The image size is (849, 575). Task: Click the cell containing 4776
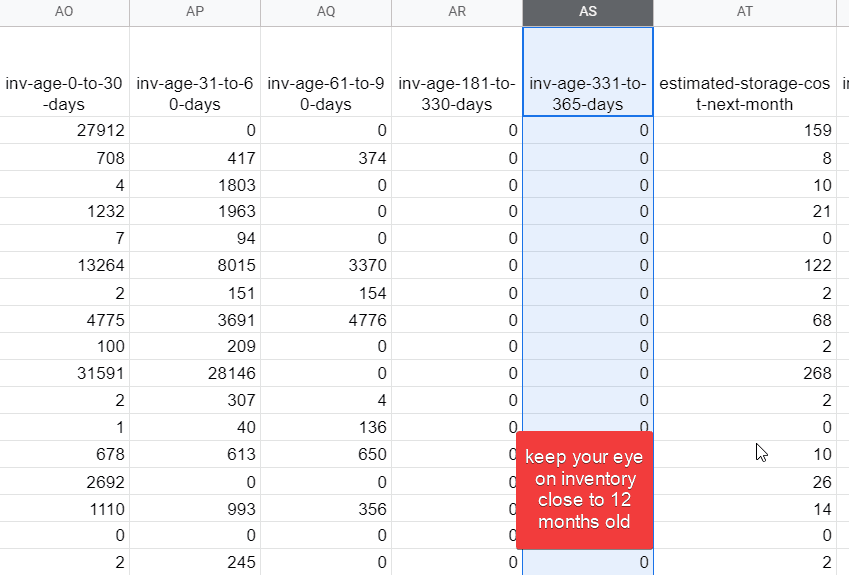(x=326, y=320)
